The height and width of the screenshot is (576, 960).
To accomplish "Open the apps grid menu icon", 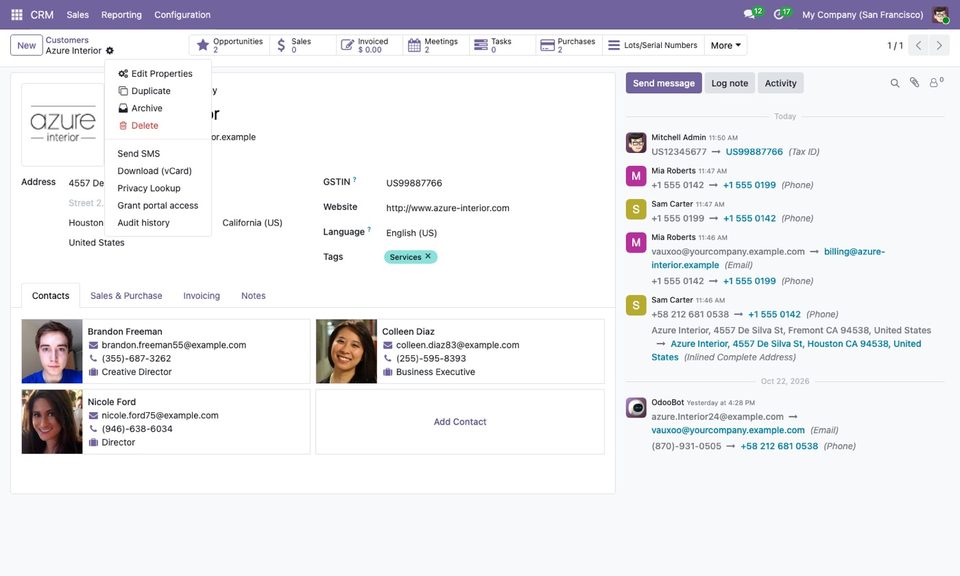I will tap(17, 14).
